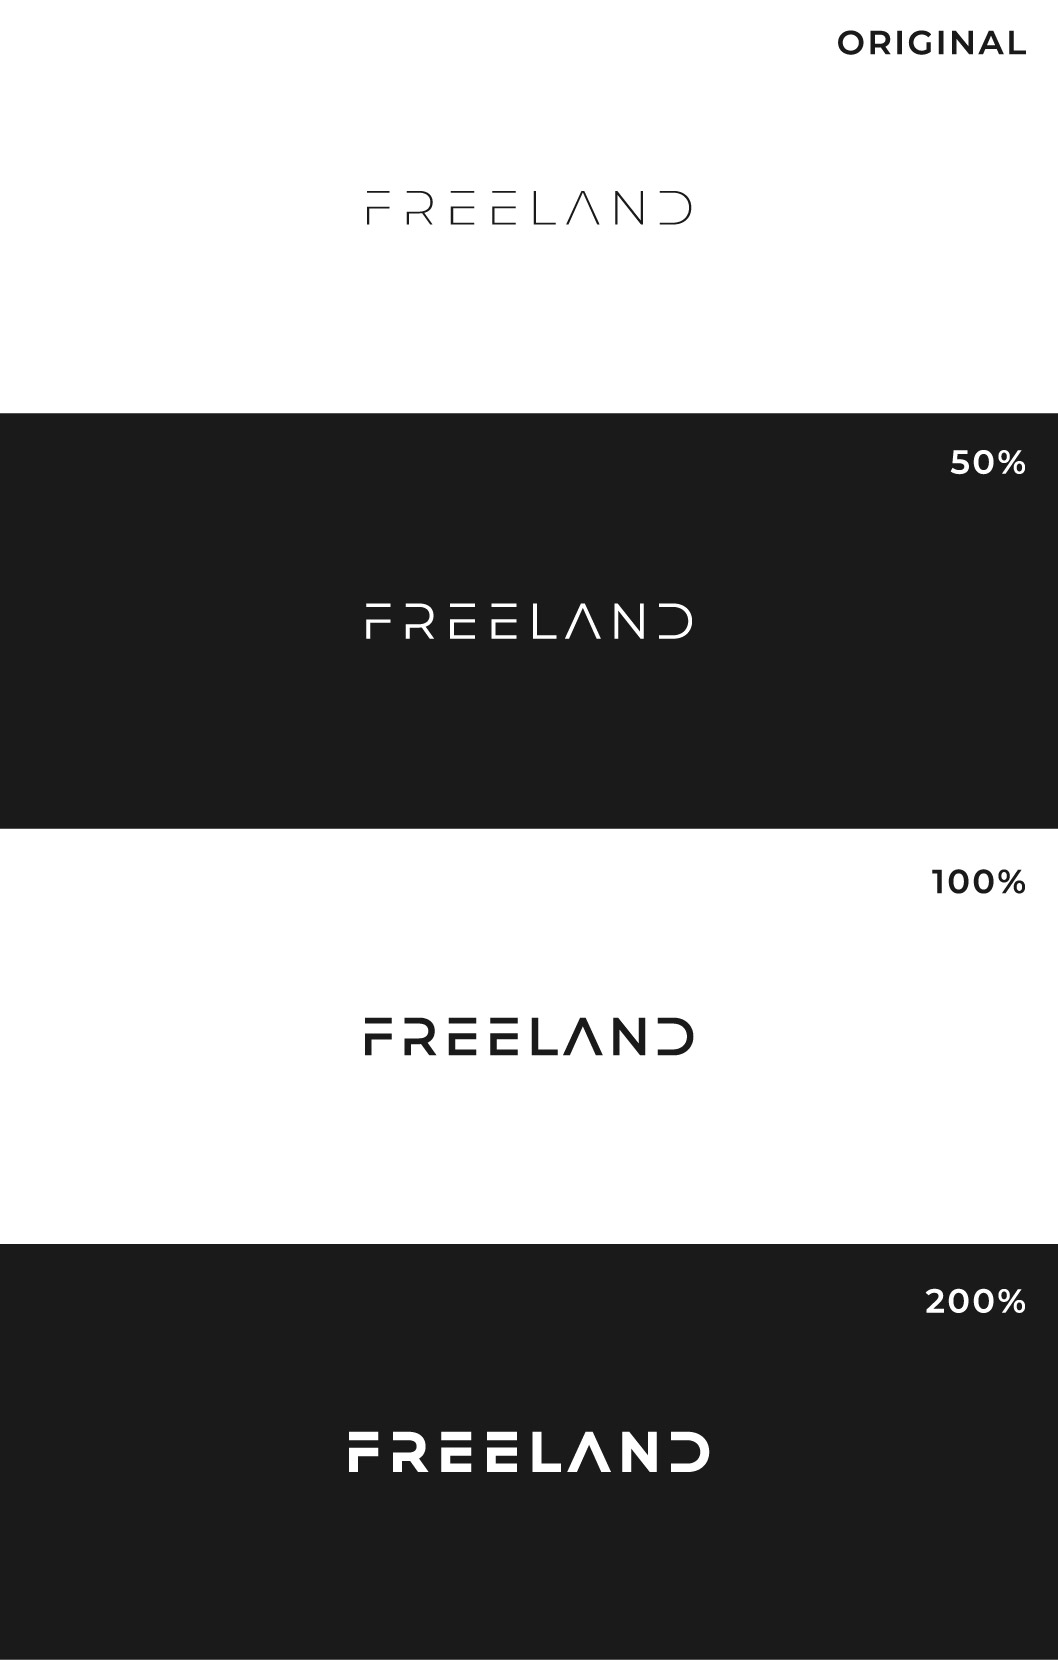Image resolution: width=1058 pixels, height=1660 pixels.
Task: Click letter D in the 200% logo
Action: coord(690,1452)
